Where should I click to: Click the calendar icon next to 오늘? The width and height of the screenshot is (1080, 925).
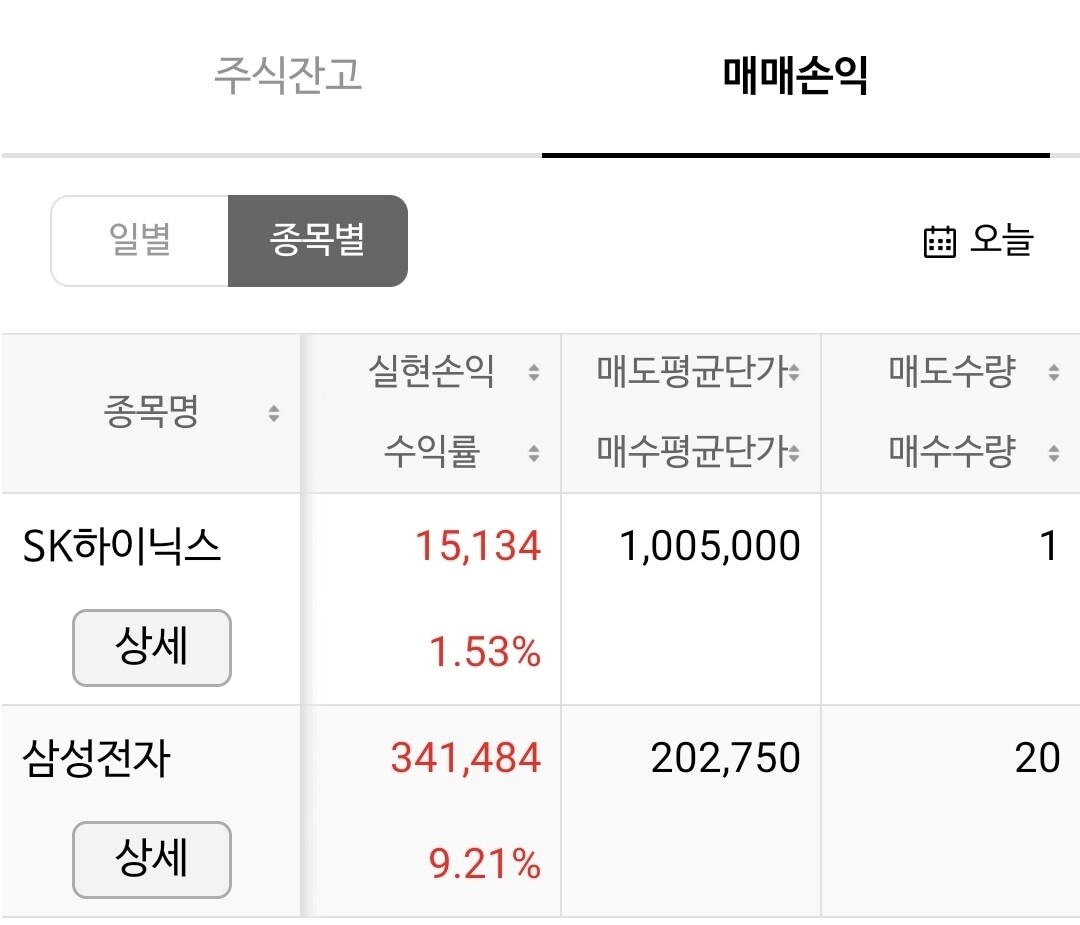point(939,242)
